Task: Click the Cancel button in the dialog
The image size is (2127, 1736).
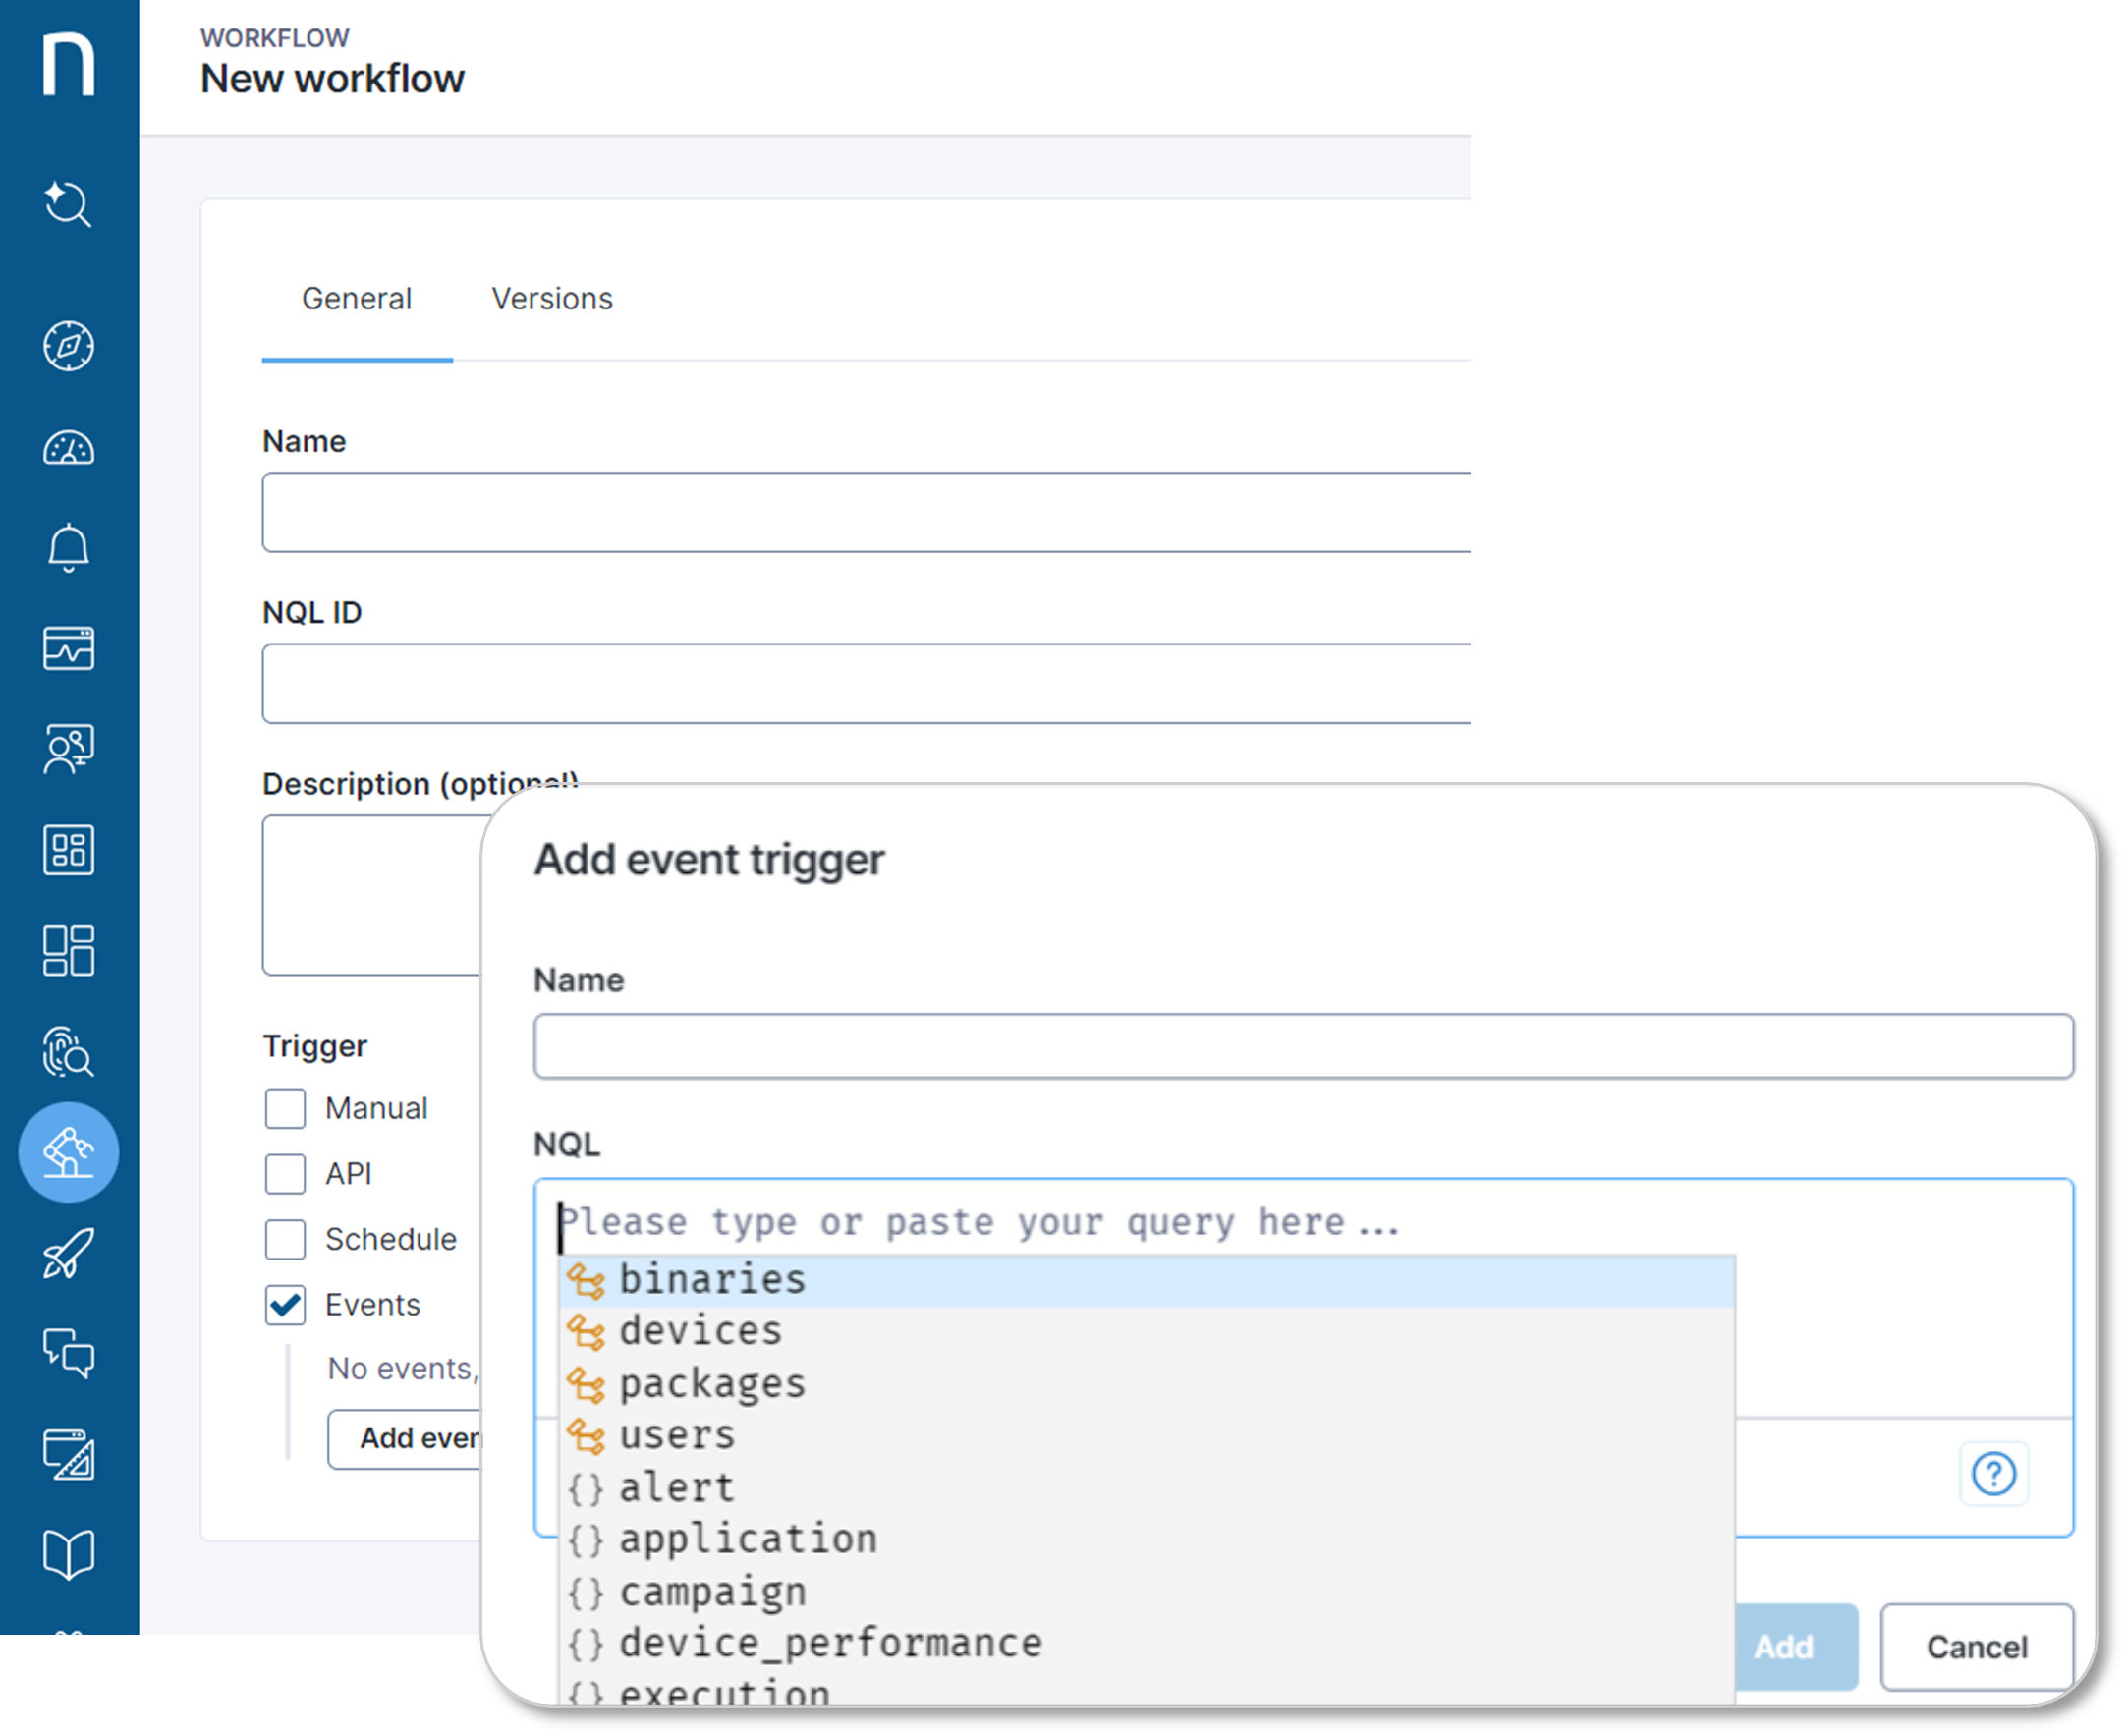Action: [x=1977, y=1647]
